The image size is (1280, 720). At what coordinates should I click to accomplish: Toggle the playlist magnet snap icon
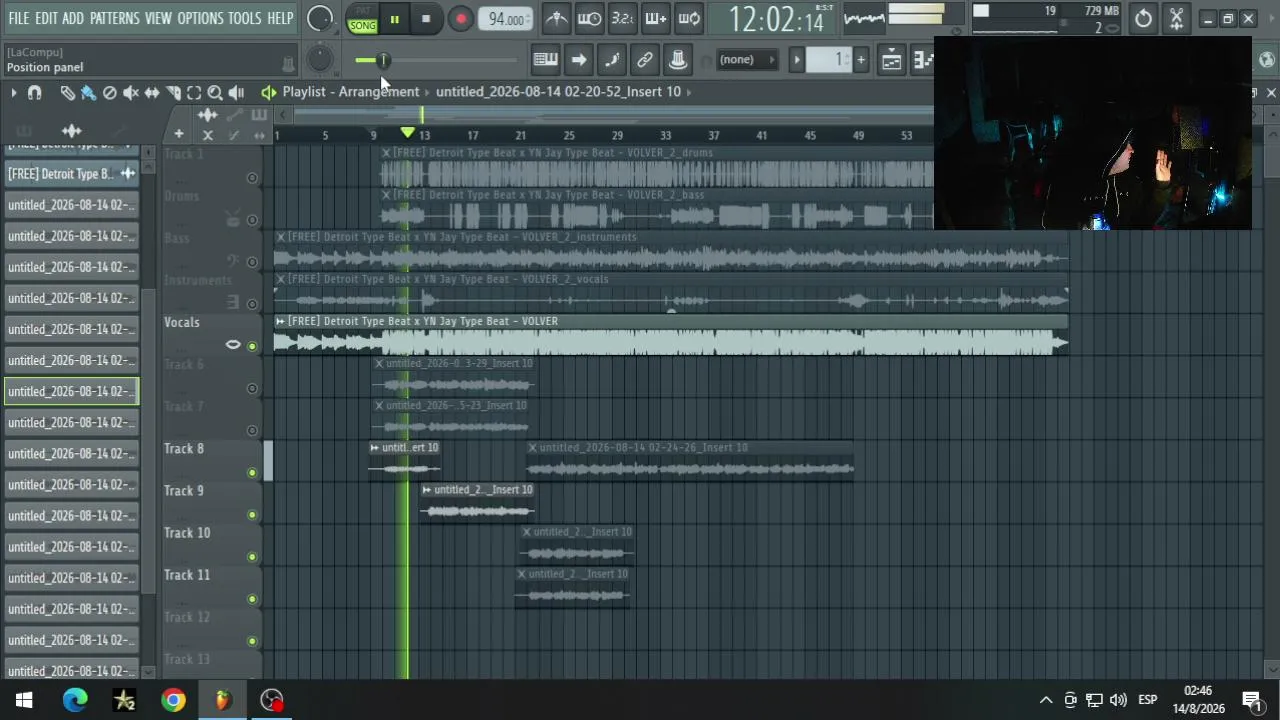coord(35,93)
